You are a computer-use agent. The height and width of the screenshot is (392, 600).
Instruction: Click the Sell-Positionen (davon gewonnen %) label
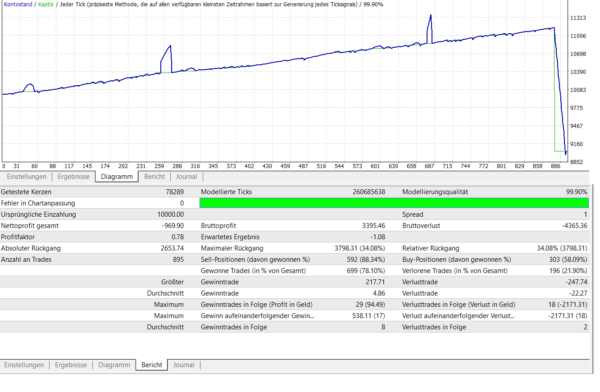click(255, 260)
